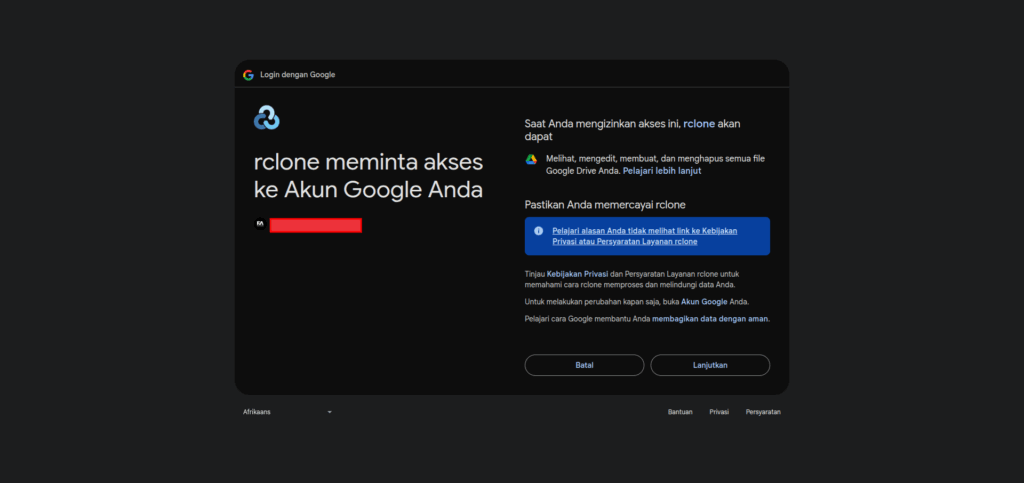Click the account avatar beside the redacted email
Screen dimensions: 1024x483
(x=260, y=225)
